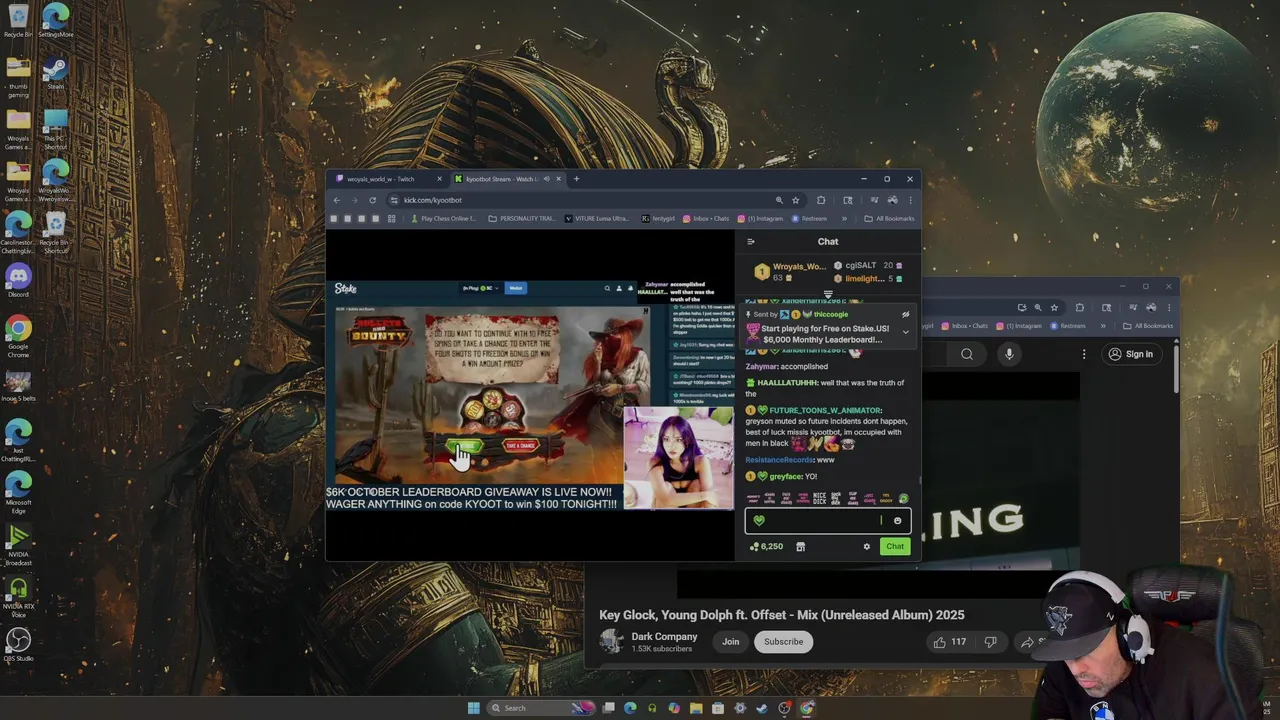Open NVIDIA Broadcast desktop shortcut
Screen dimensions: 1280x720
tap(18, 545)
